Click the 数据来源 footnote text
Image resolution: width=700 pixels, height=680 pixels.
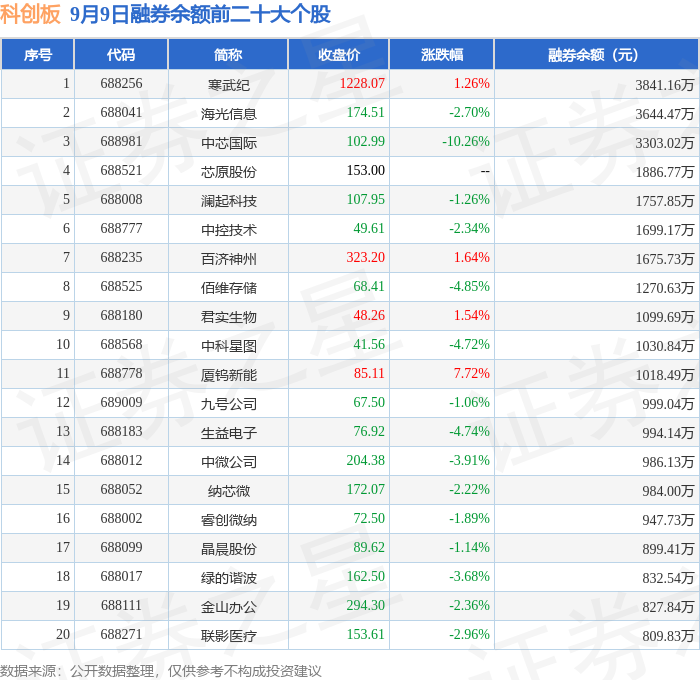[x=161, y=671]
